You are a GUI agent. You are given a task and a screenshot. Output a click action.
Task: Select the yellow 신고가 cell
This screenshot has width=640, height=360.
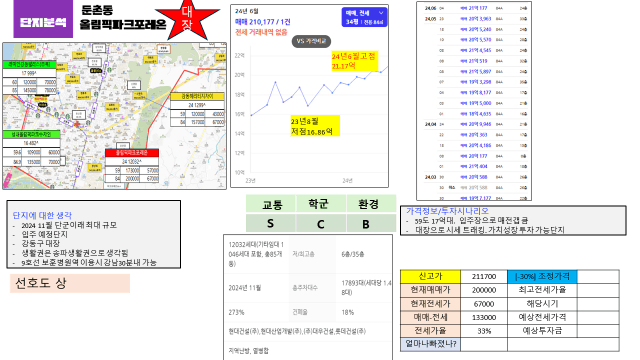click(430, 276)
